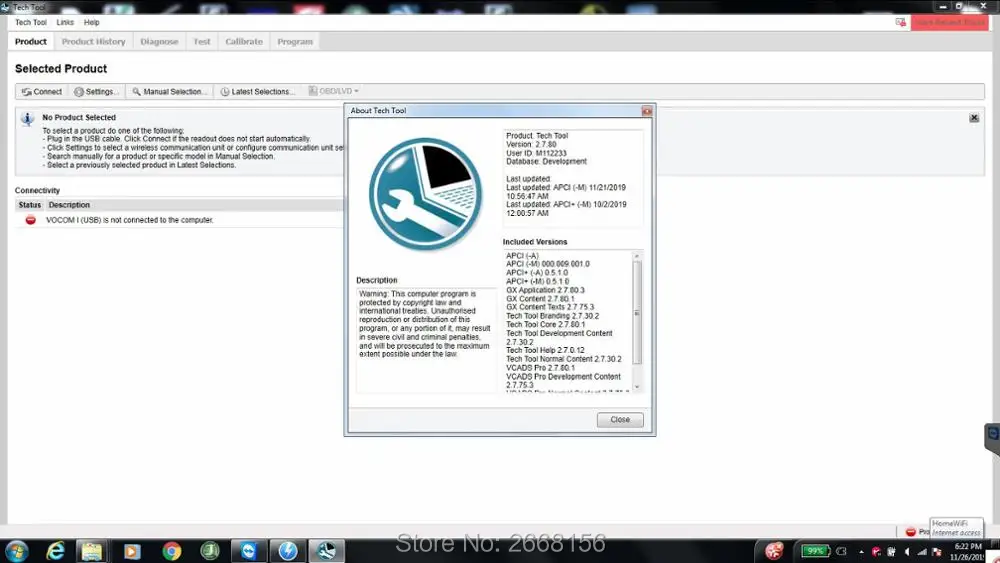Click the 99% battery indicator
Image resolution: width=1000 pixels, height=563 pixels.
(815, 551)
